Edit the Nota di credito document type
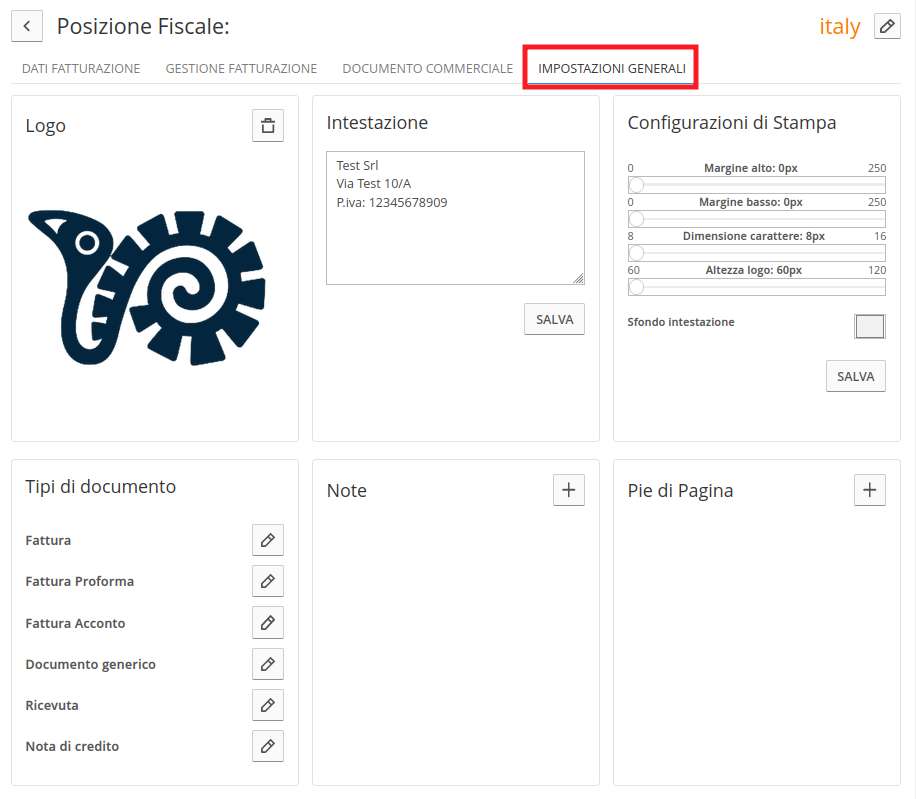Screen dimensions: 916x799 268,746
